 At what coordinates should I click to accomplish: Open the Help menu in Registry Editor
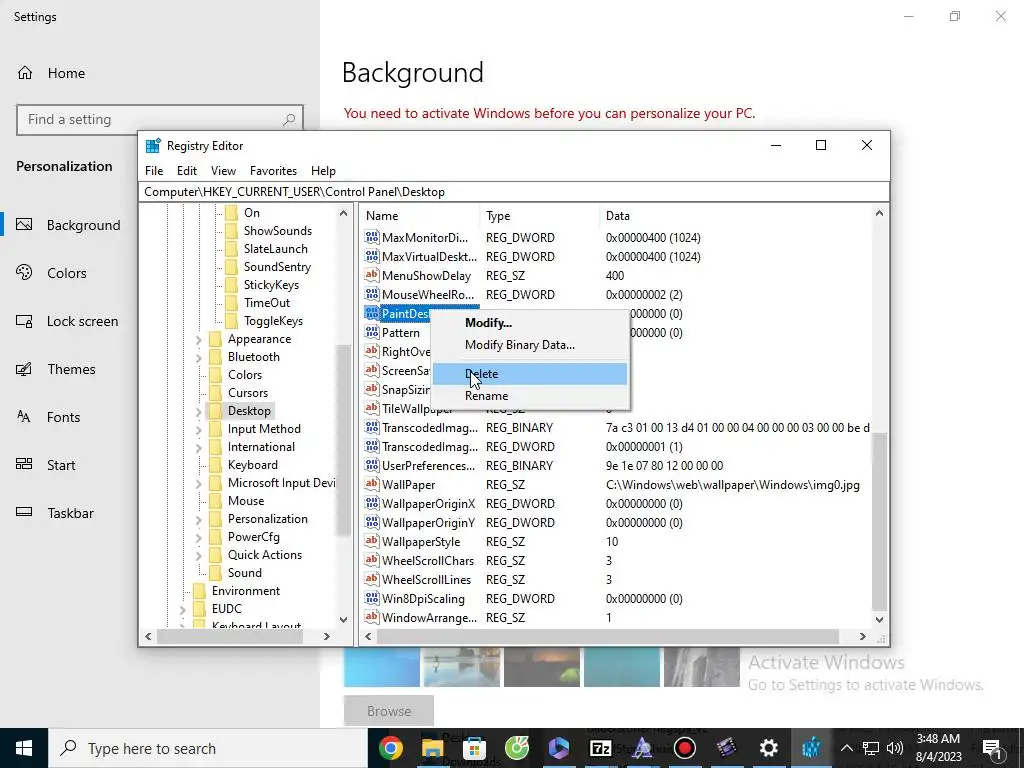pyautogui.click(x=323, y=170)
